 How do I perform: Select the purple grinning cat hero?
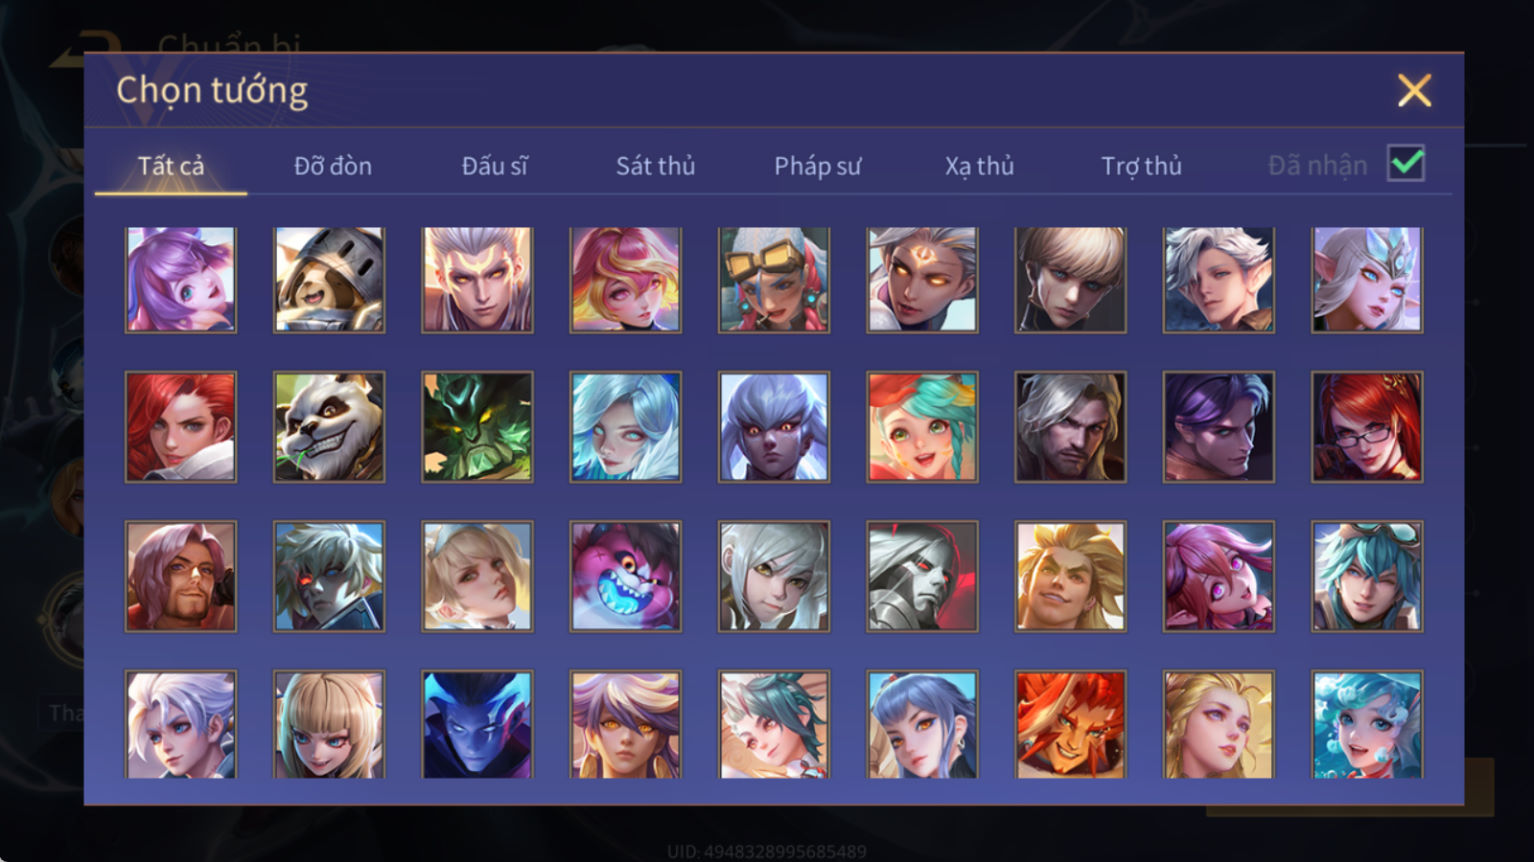(625, 576)
